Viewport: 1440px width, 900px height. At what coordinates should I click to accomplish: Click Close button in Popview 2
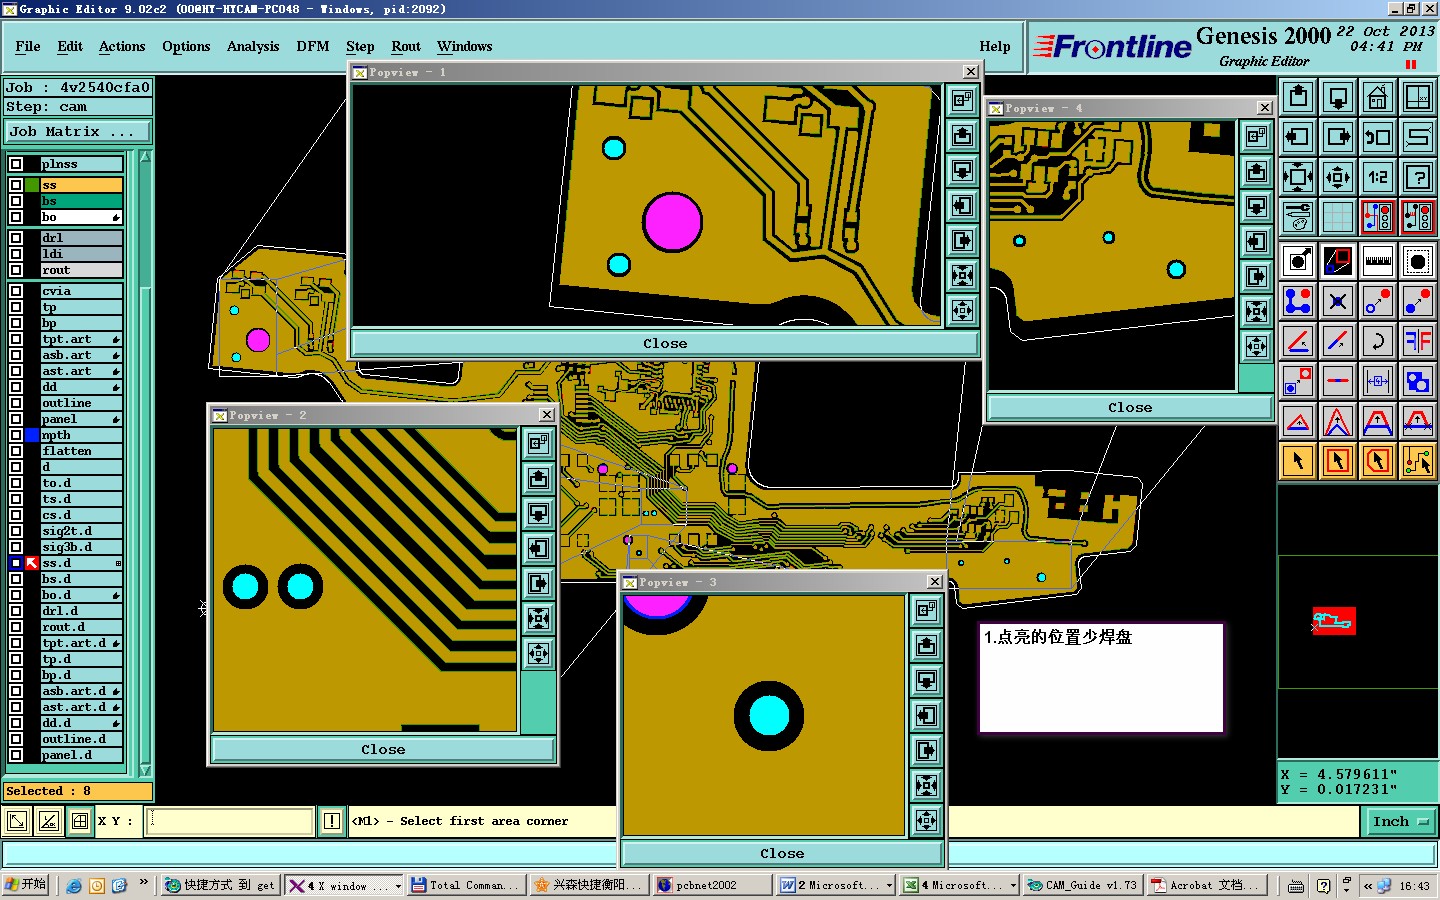click(x=383, y=749)
